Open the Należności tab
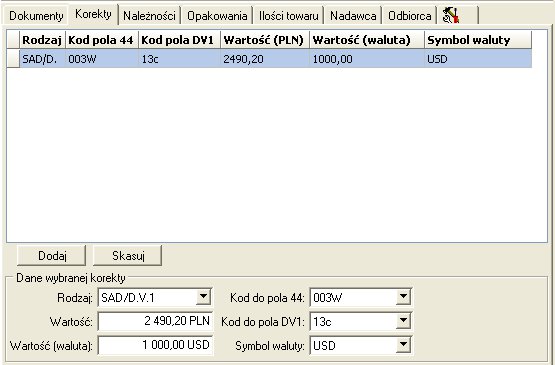Image resolution: width=555 pixels, height=365 pixels. 149,16
